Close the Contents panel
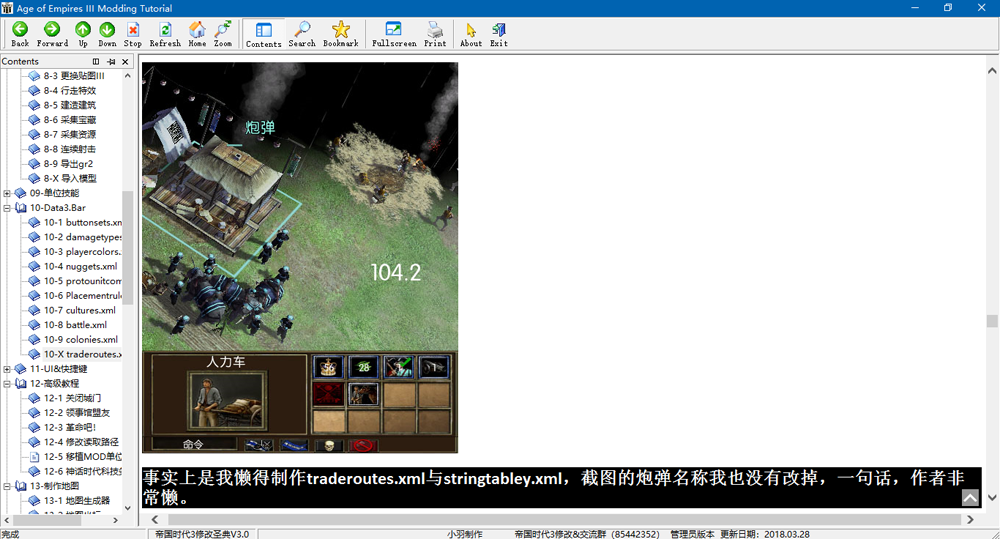1000x539 pixels. pyautogui.click(x=126, y=61)
